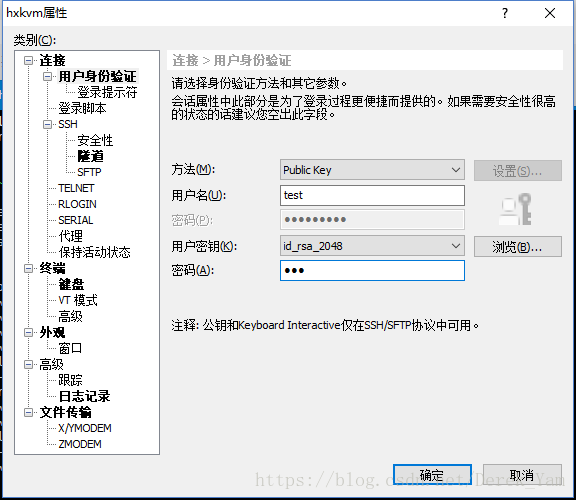
Task: Select 登录脚本 tree item
Action: point(82,108)
